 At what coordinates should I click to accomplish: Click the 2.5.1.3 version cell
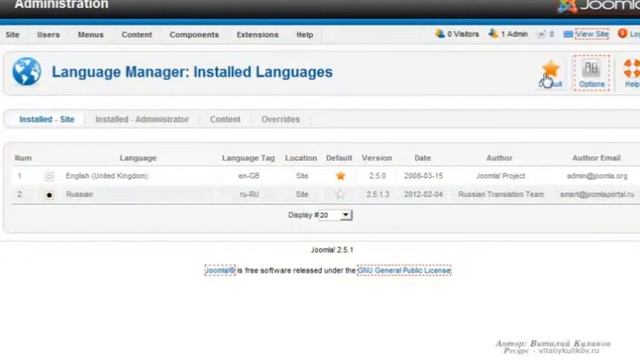[378, 194]
